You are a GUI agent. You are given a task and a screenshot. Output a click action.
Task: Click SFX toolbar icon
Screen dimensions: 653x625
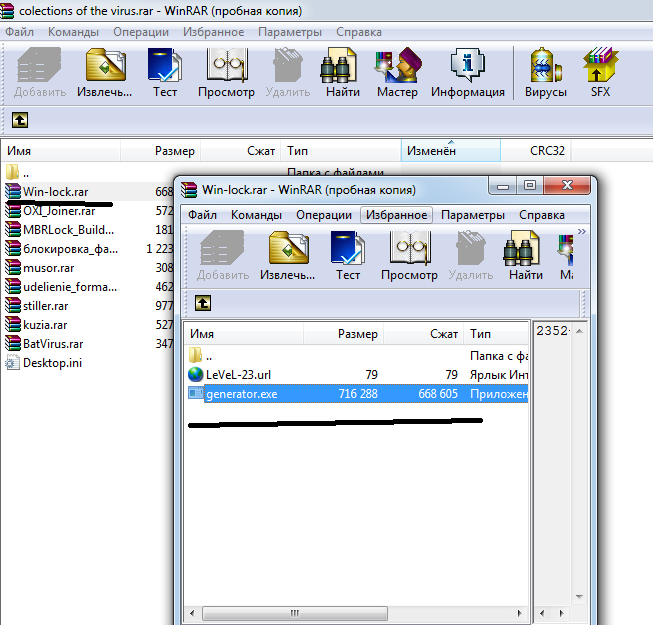click(x=600, y=73)
